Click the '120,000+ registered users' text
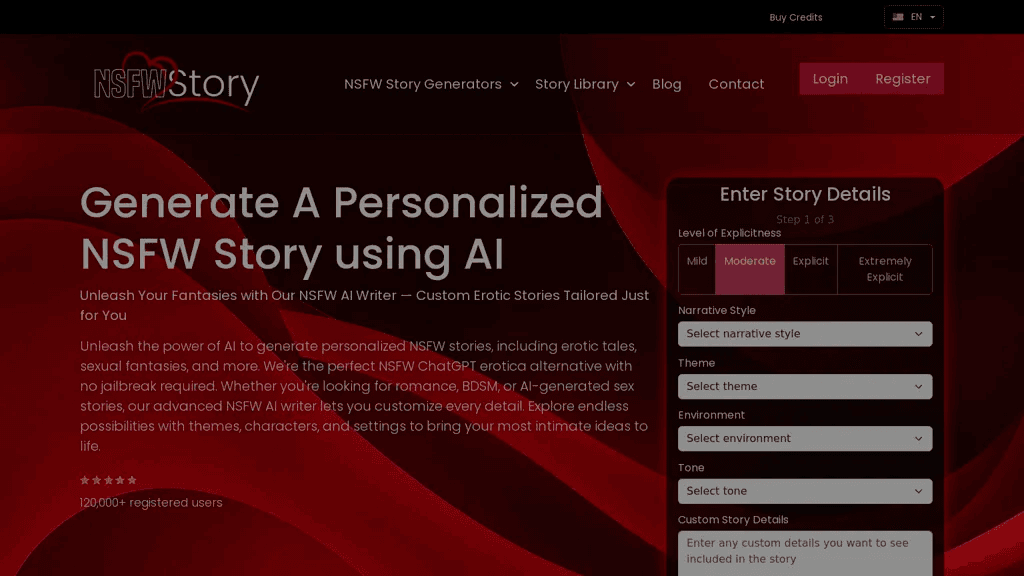This screenshot has width=1024, height=576. click(151, 502)
